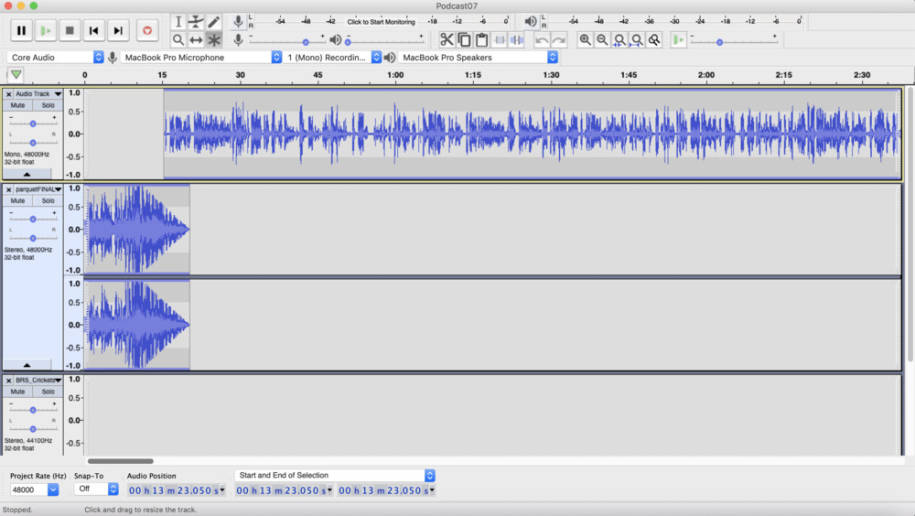
Task: Click the Audio Position time field
Action: 176,490
